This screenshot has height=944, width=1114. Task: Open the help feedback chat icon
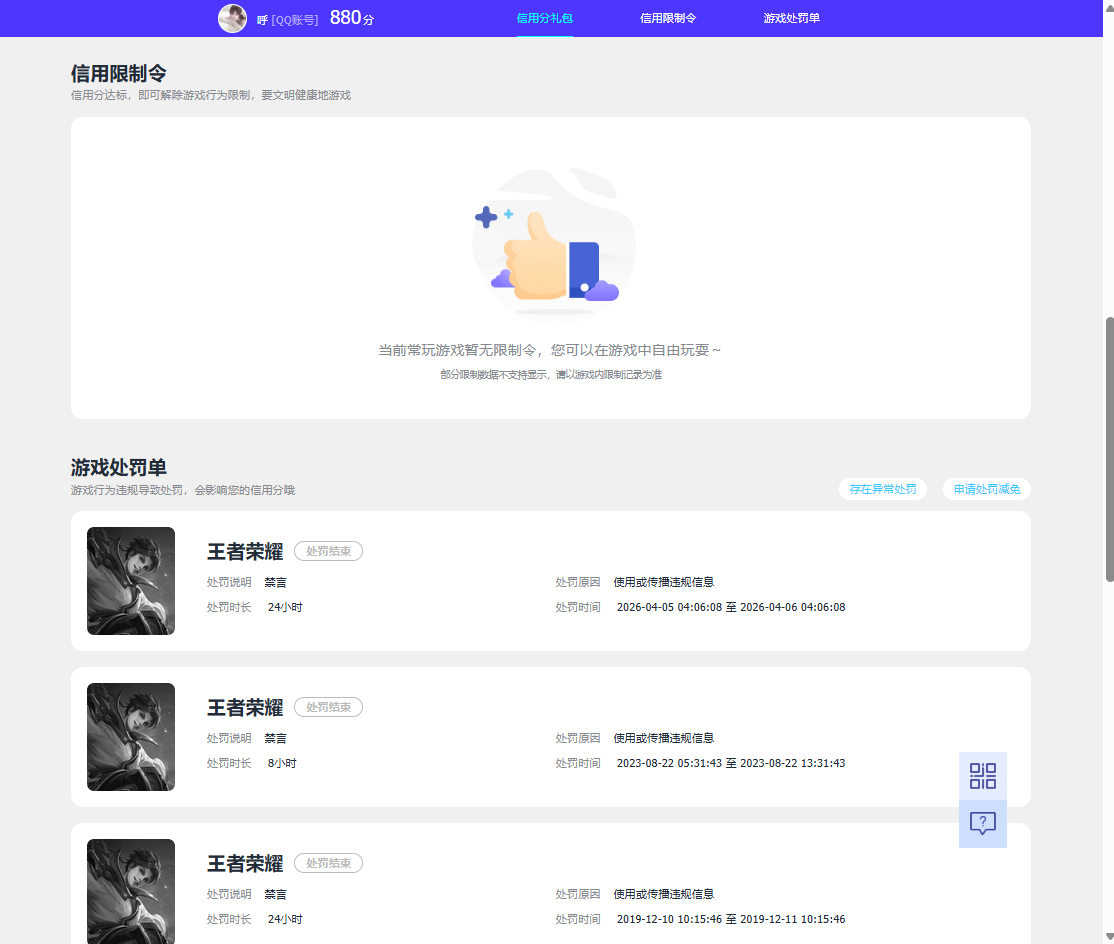pos(983,824)
